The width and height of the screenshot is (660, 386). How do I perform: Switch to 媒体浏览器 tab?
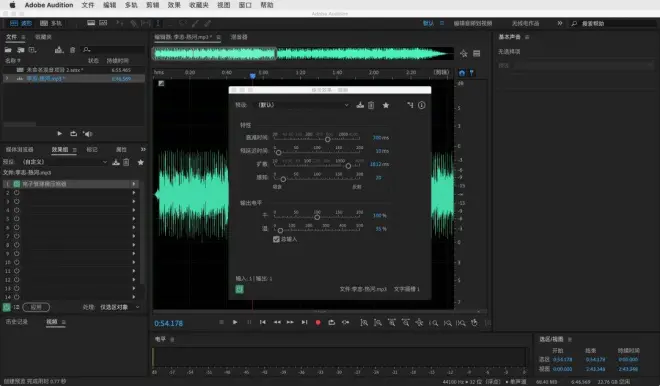pyautogui.click(x=19, y=149)
